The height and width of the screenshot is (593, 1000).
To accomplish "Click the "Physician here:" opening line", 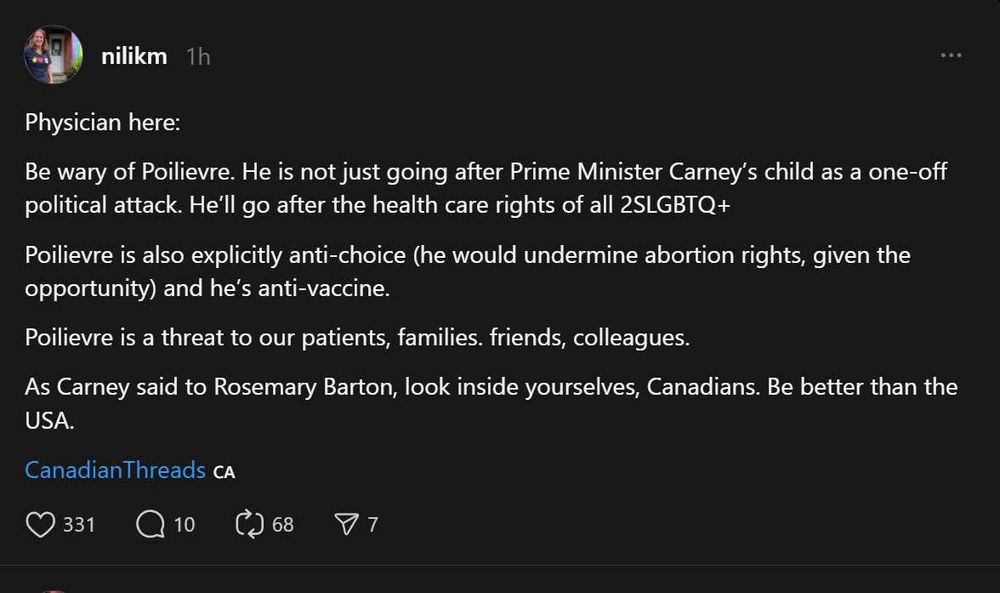I will click(101, 123).
